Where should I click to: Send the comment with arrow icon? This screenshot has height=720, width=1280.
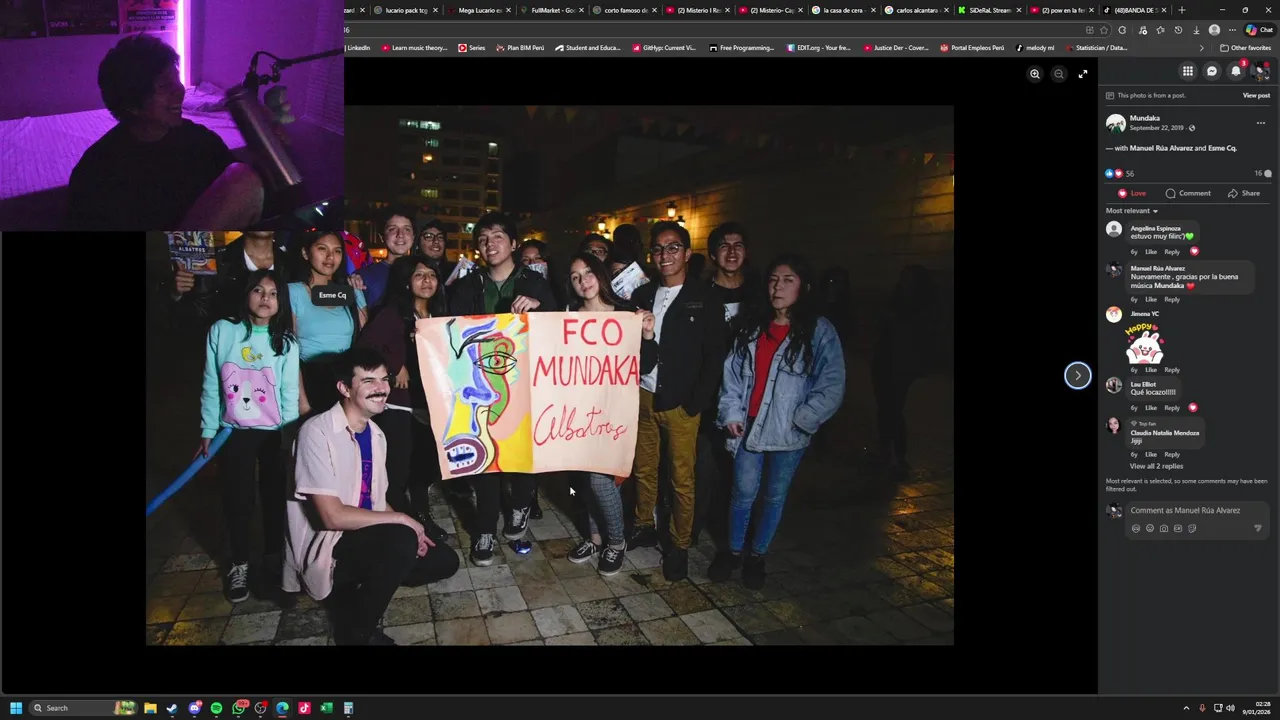coord(1258,529)
